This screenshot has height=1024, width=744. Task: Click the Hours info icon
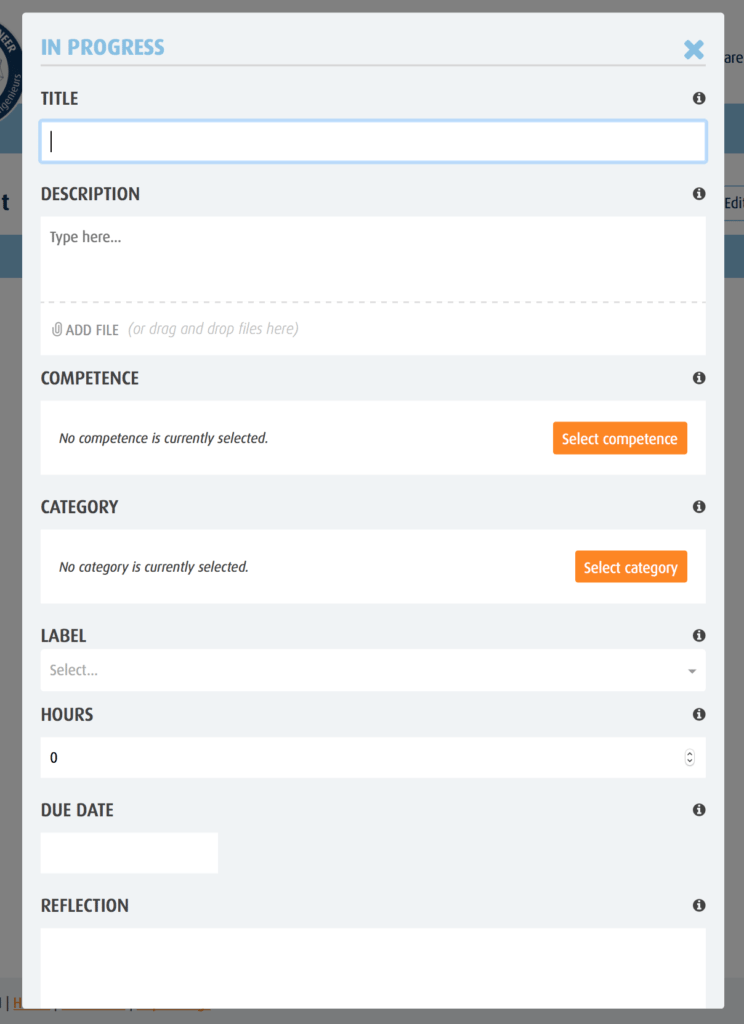(x=699, y=714)
